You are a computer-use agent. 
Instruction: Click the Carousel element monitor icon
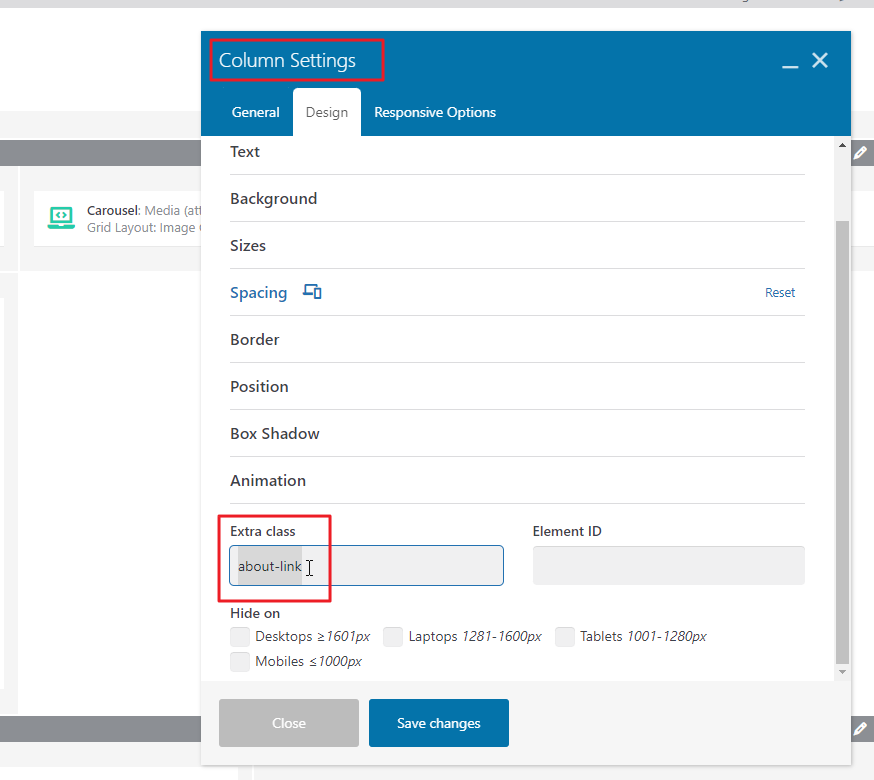[61, 218]
